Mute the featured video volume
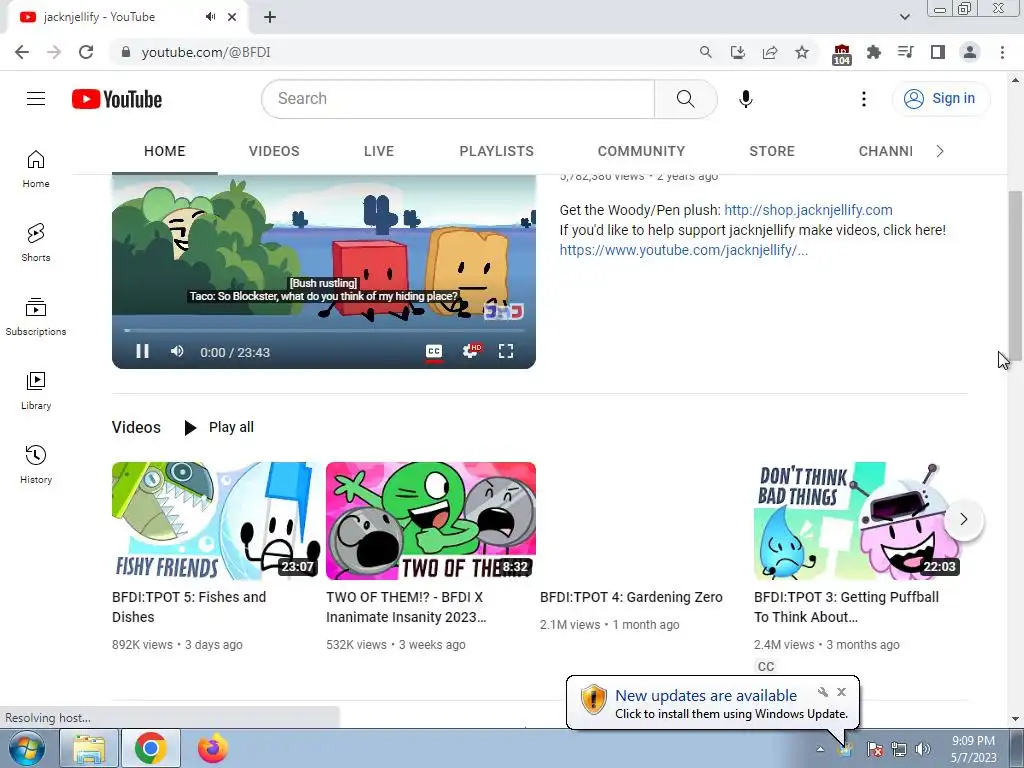 [177, 351]
